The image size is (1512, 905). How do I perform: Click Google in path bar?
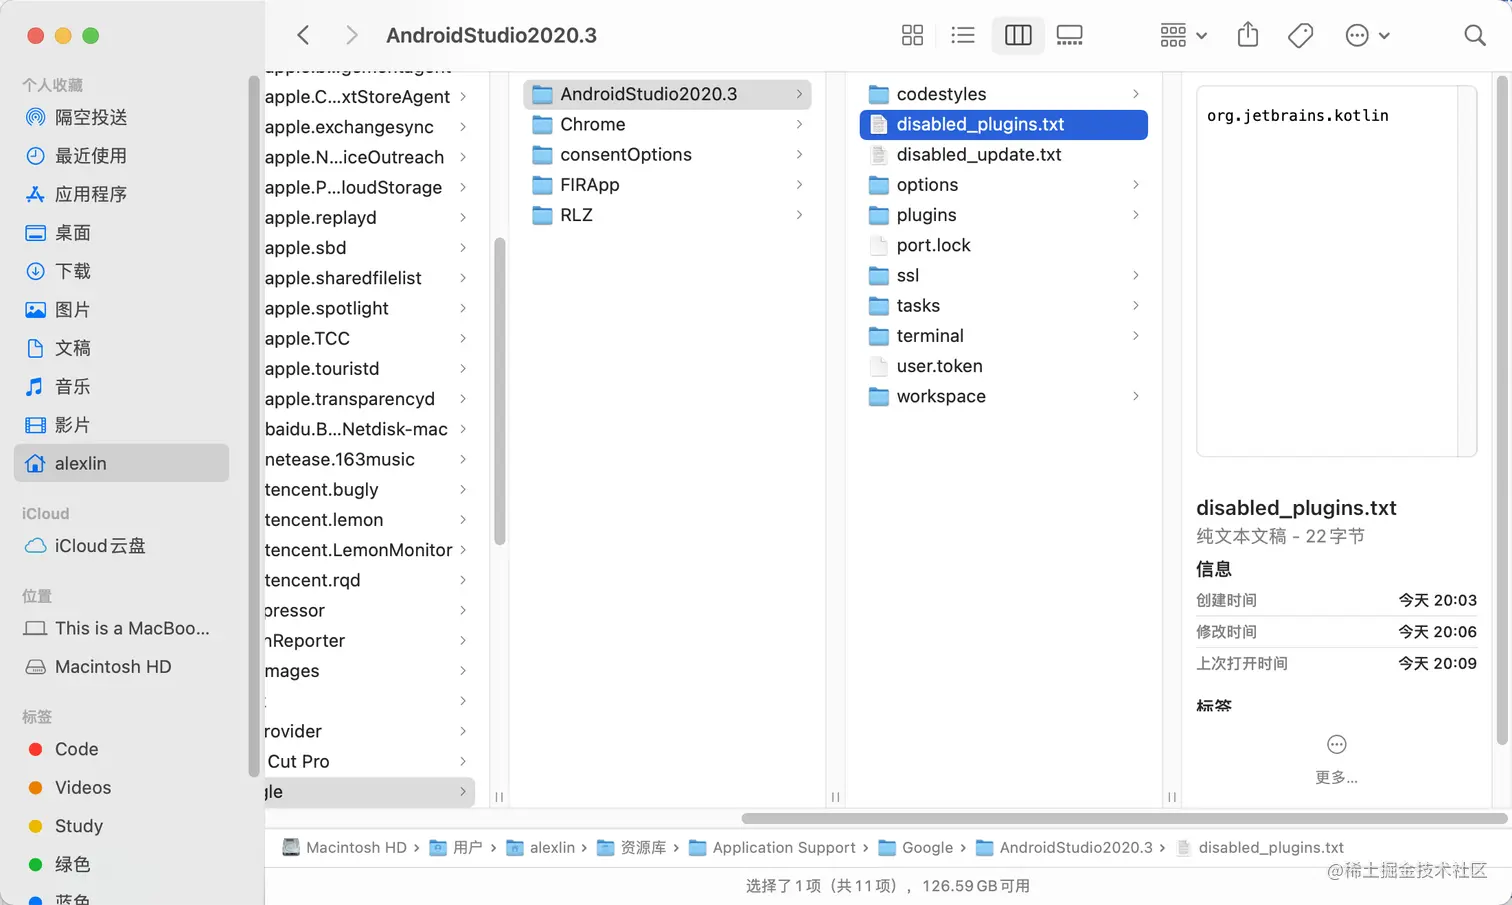pos(916,847)
